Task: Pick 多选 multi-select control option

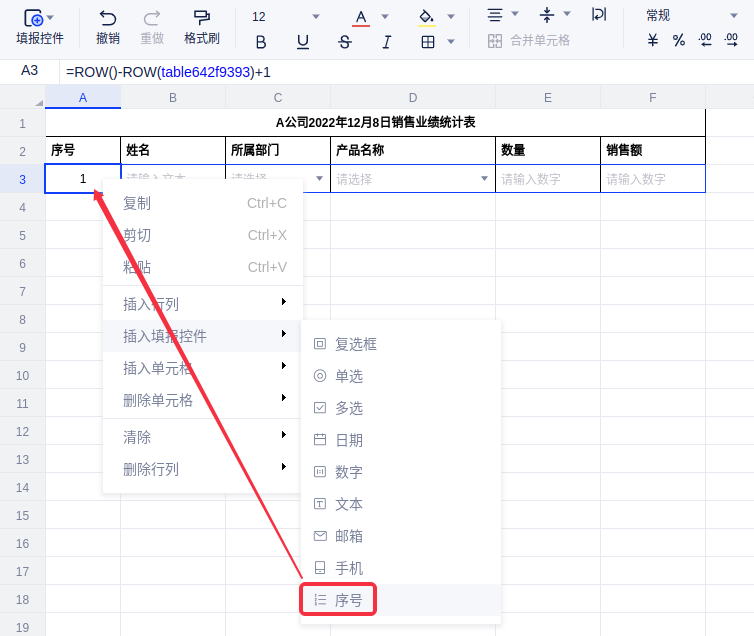Action: [x=349, y=408]
